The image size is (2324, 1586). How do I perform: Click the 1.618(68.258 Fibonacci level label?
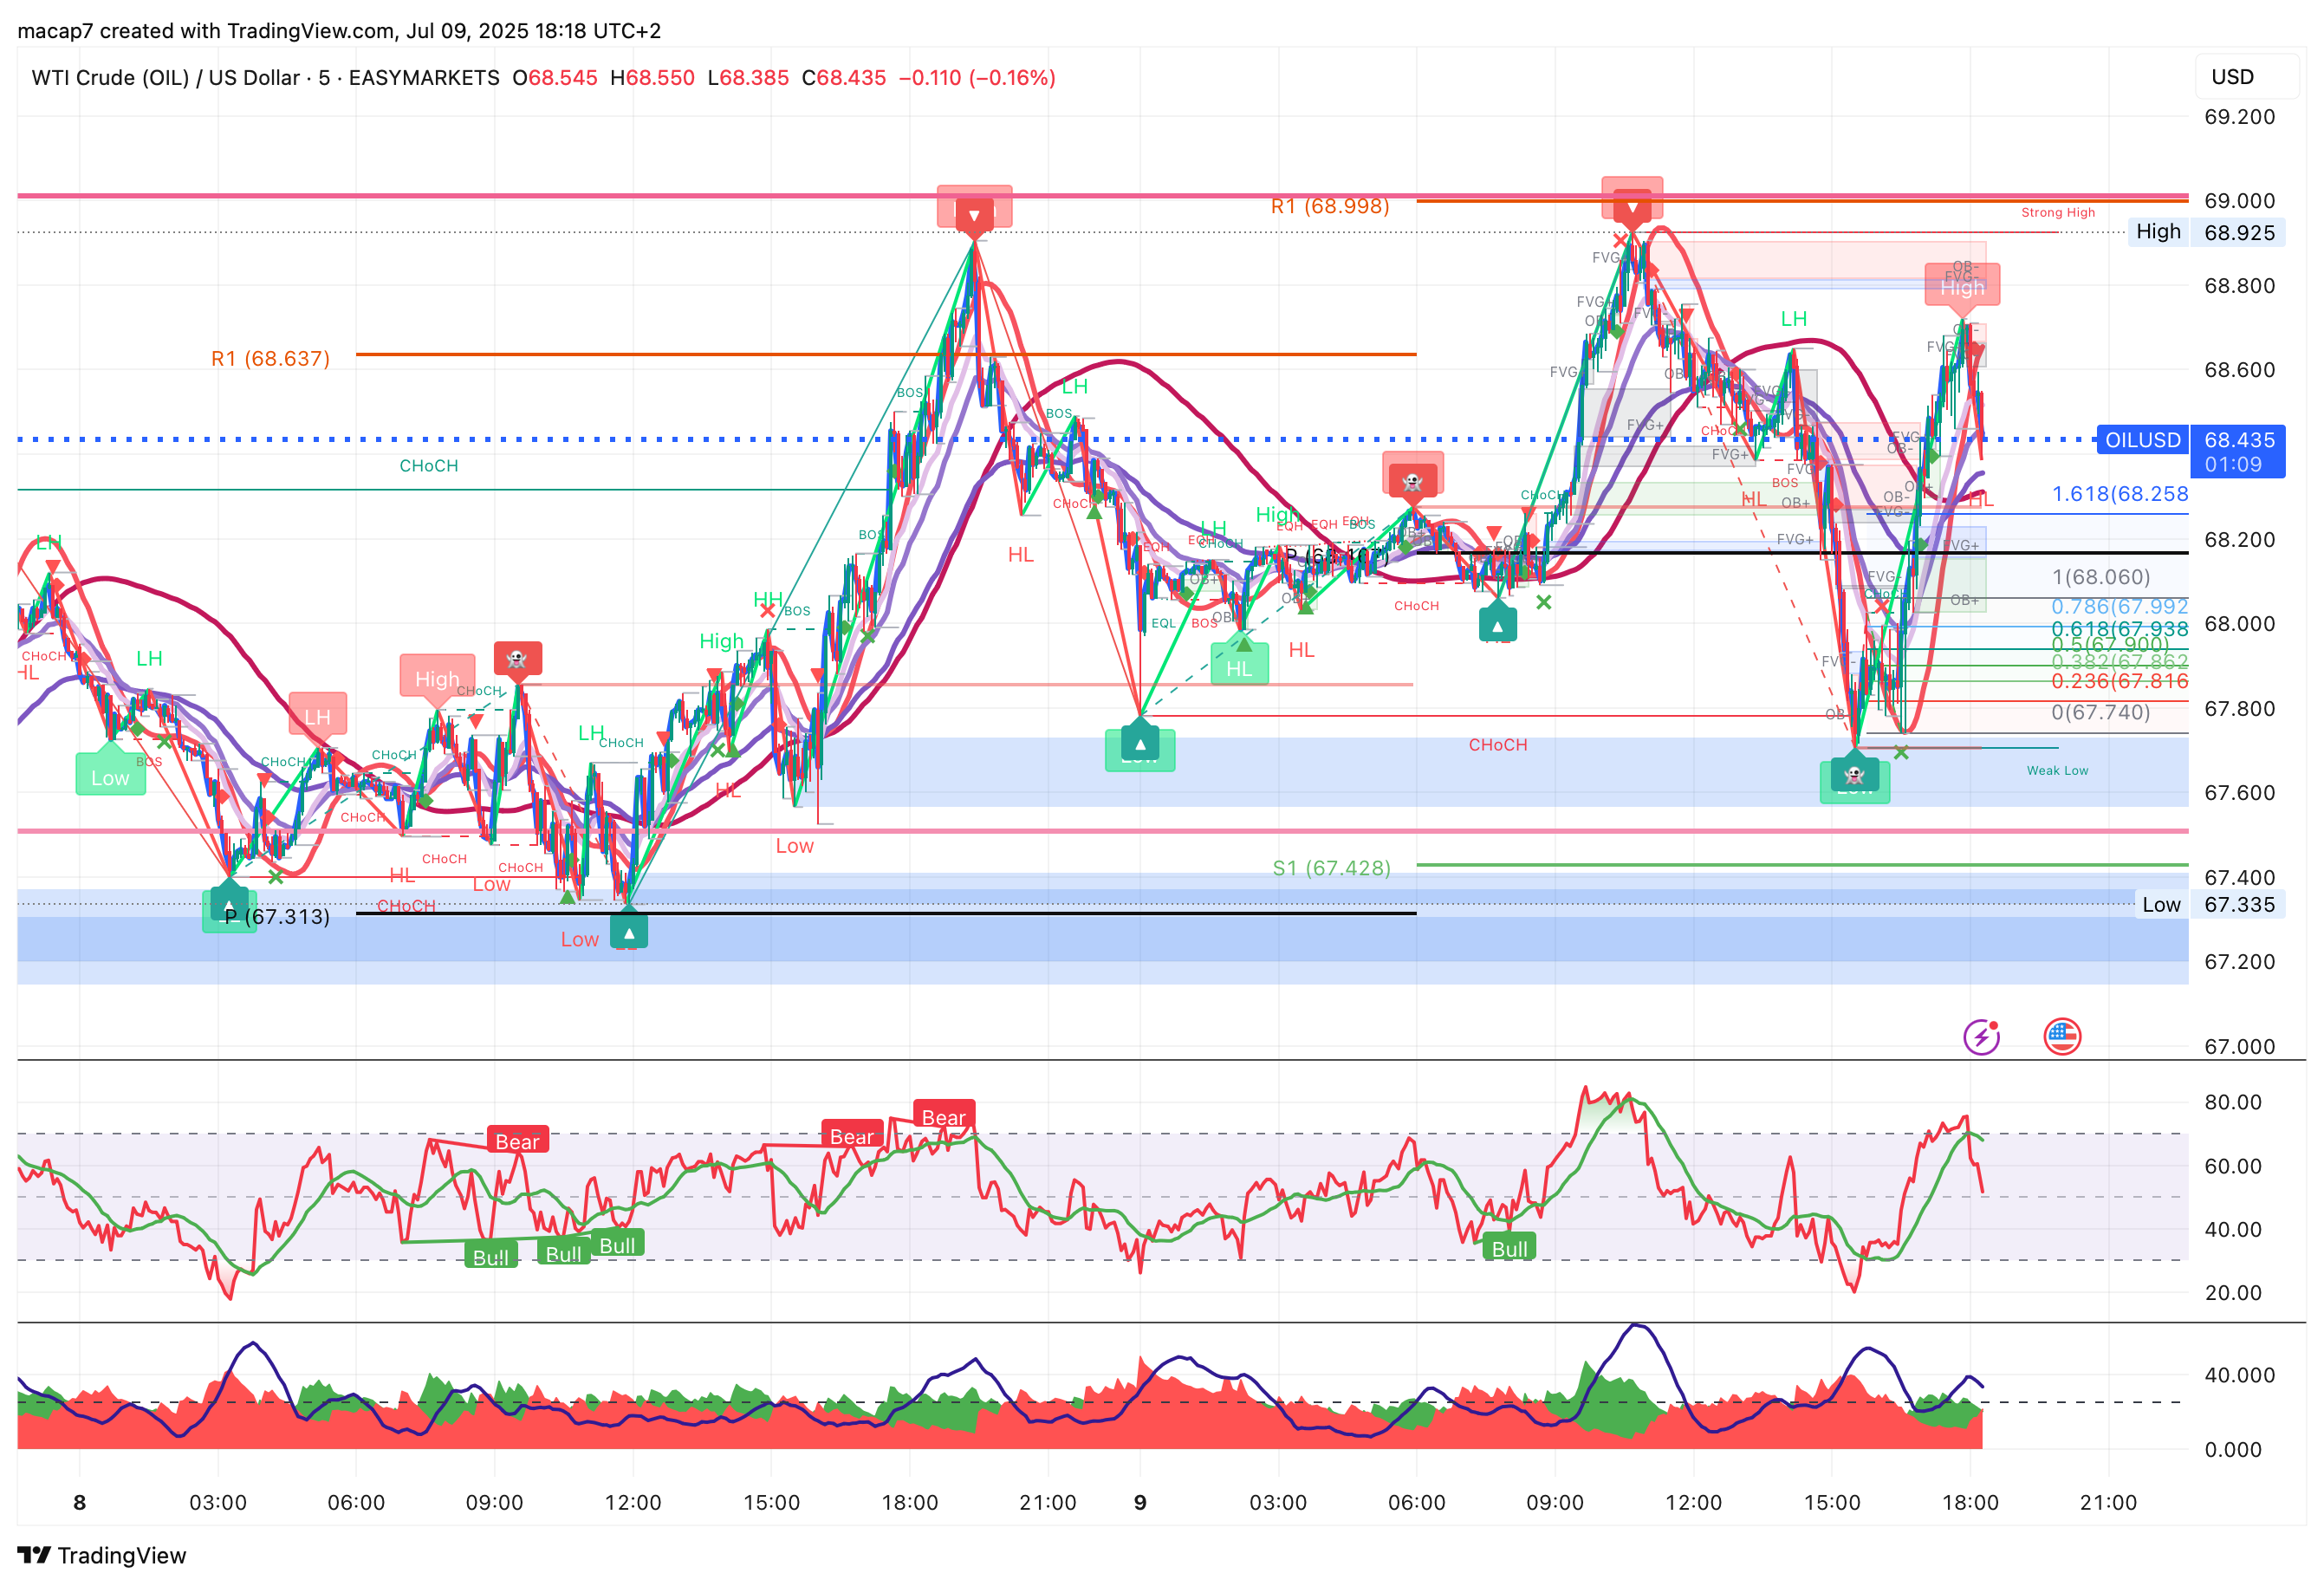[2119, 493]
